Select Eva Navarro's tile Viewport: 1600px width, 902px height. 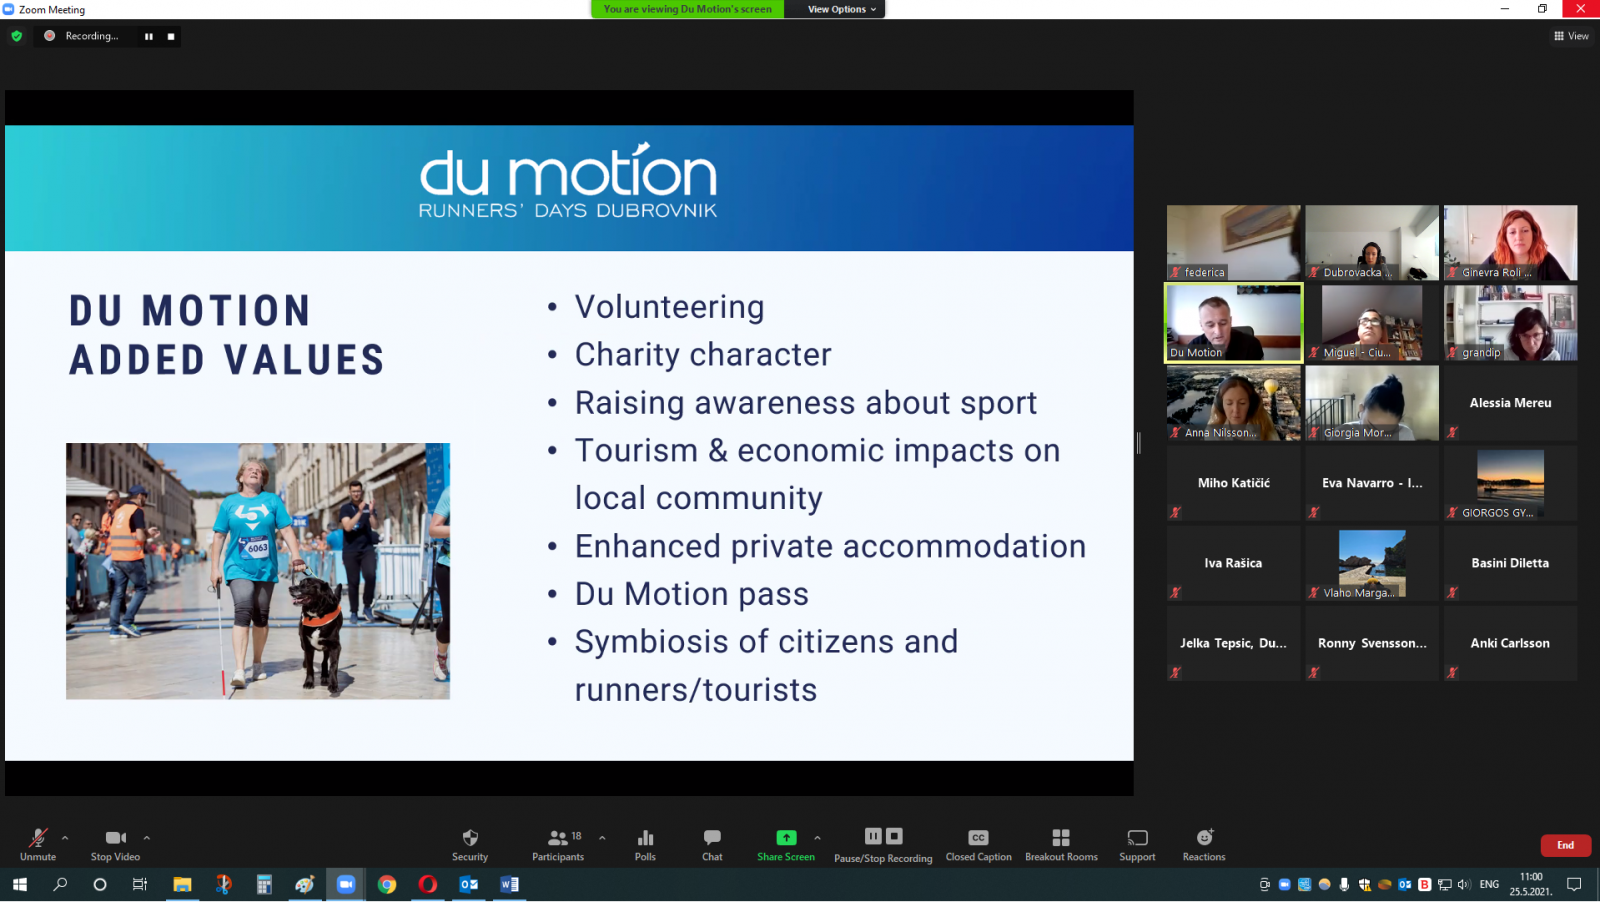1372,483
